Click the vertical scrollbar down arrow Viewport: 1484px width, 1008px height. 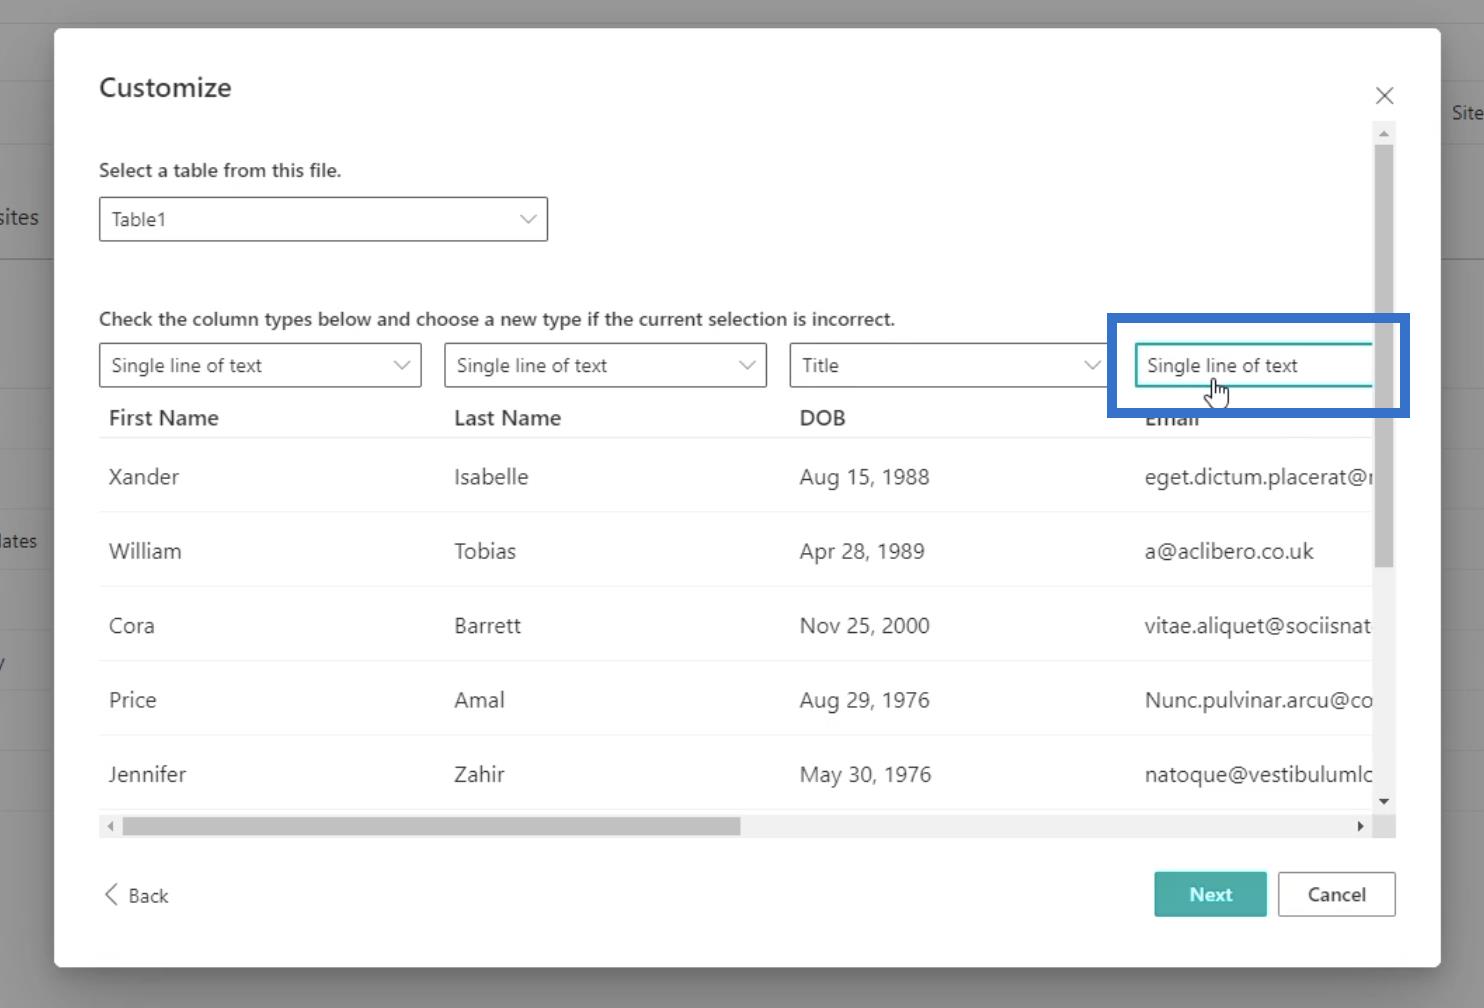coord(1384,801)
